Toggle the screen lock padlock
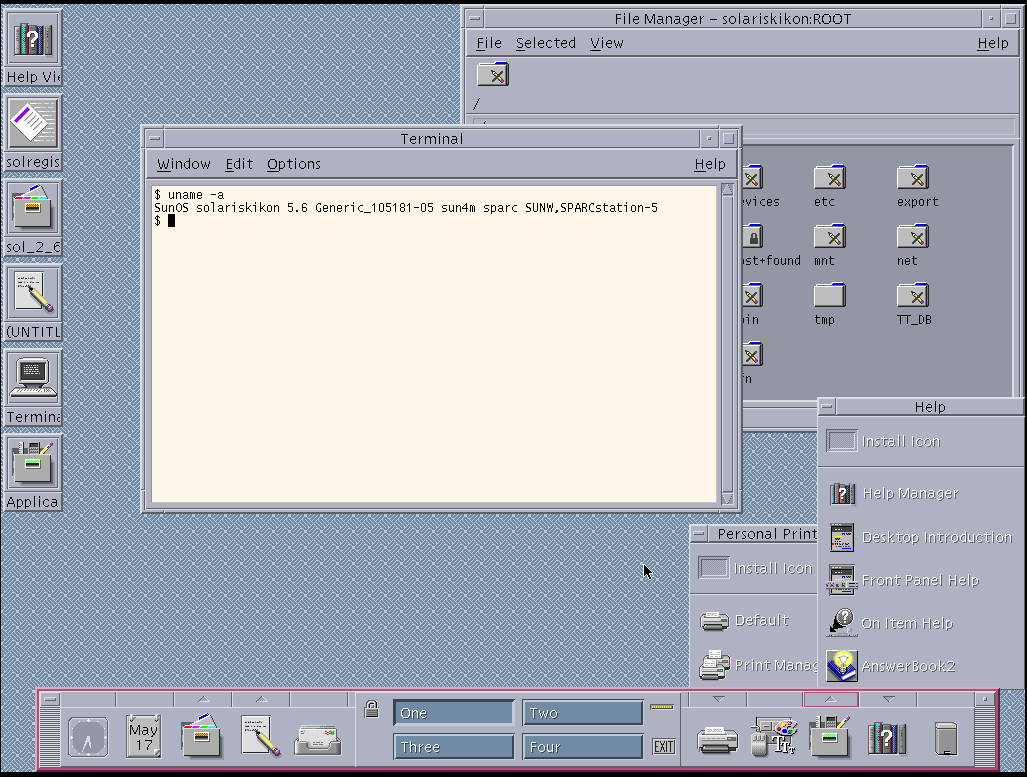The height and width of the screenshot is (777, 1027). [371, 708]
